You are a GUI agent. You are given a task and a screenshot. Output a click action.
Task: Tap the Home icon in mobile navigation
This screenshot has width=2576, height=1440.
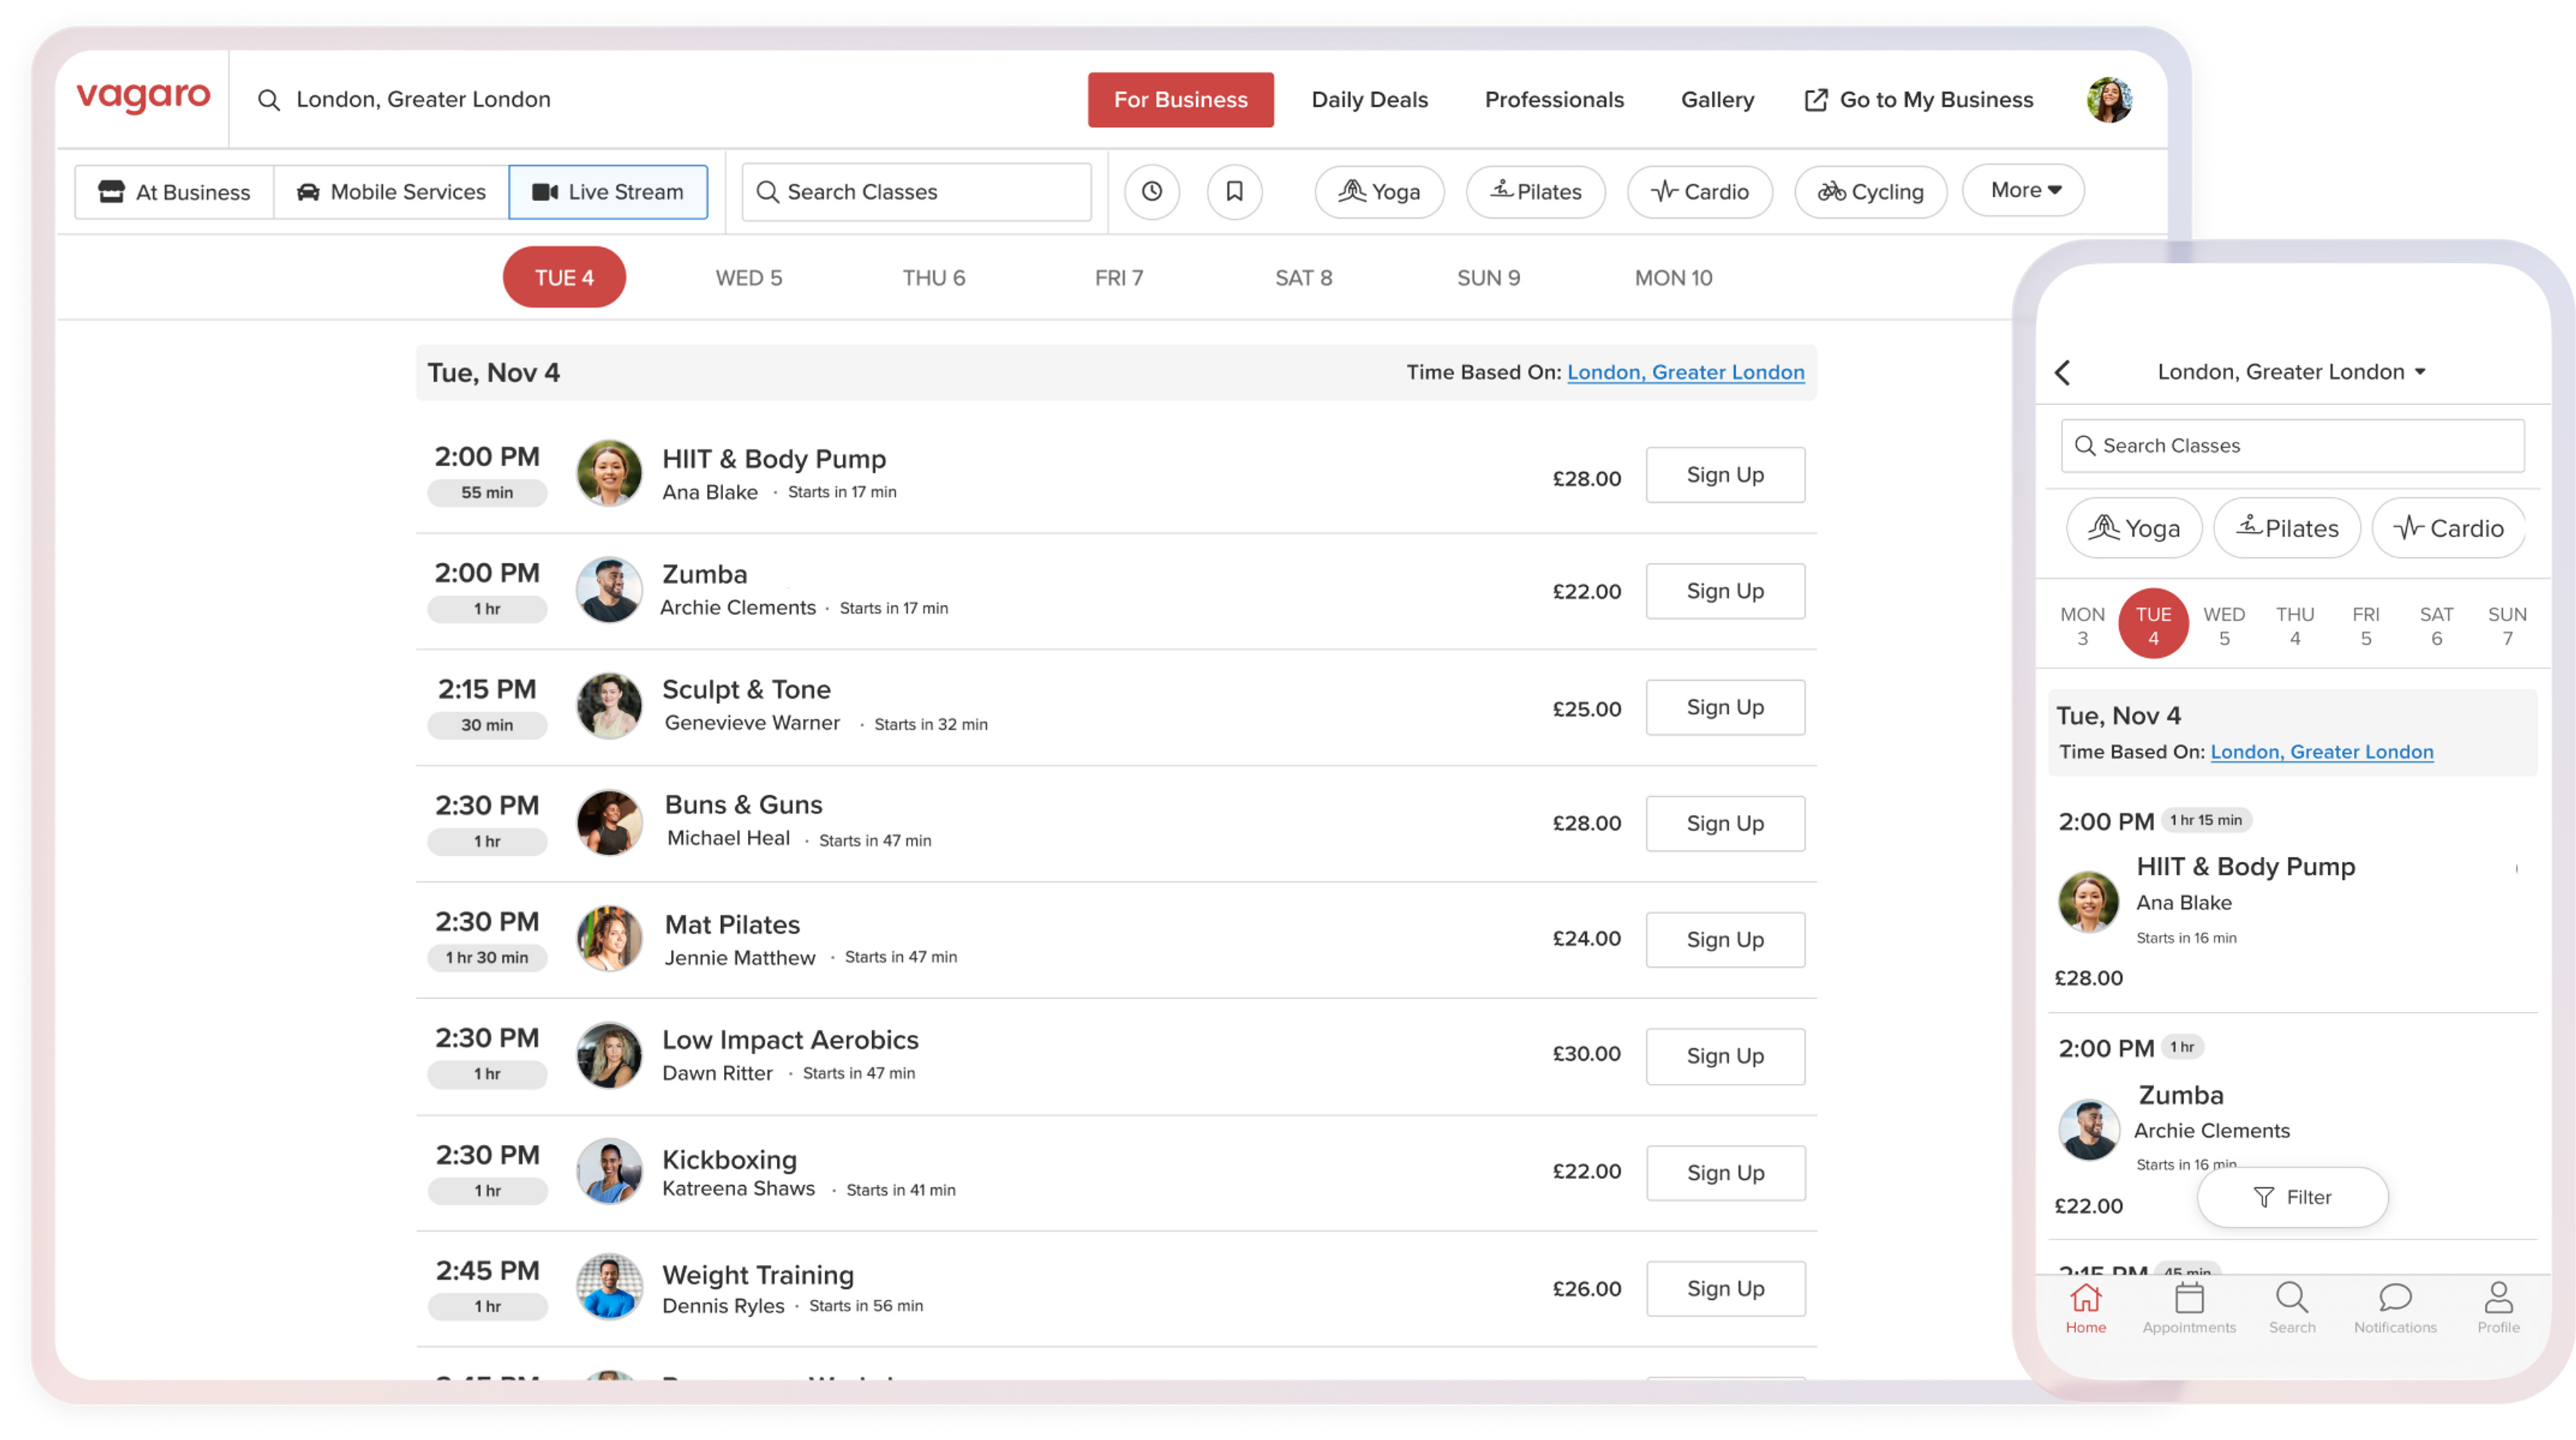coord(2086,1308)
